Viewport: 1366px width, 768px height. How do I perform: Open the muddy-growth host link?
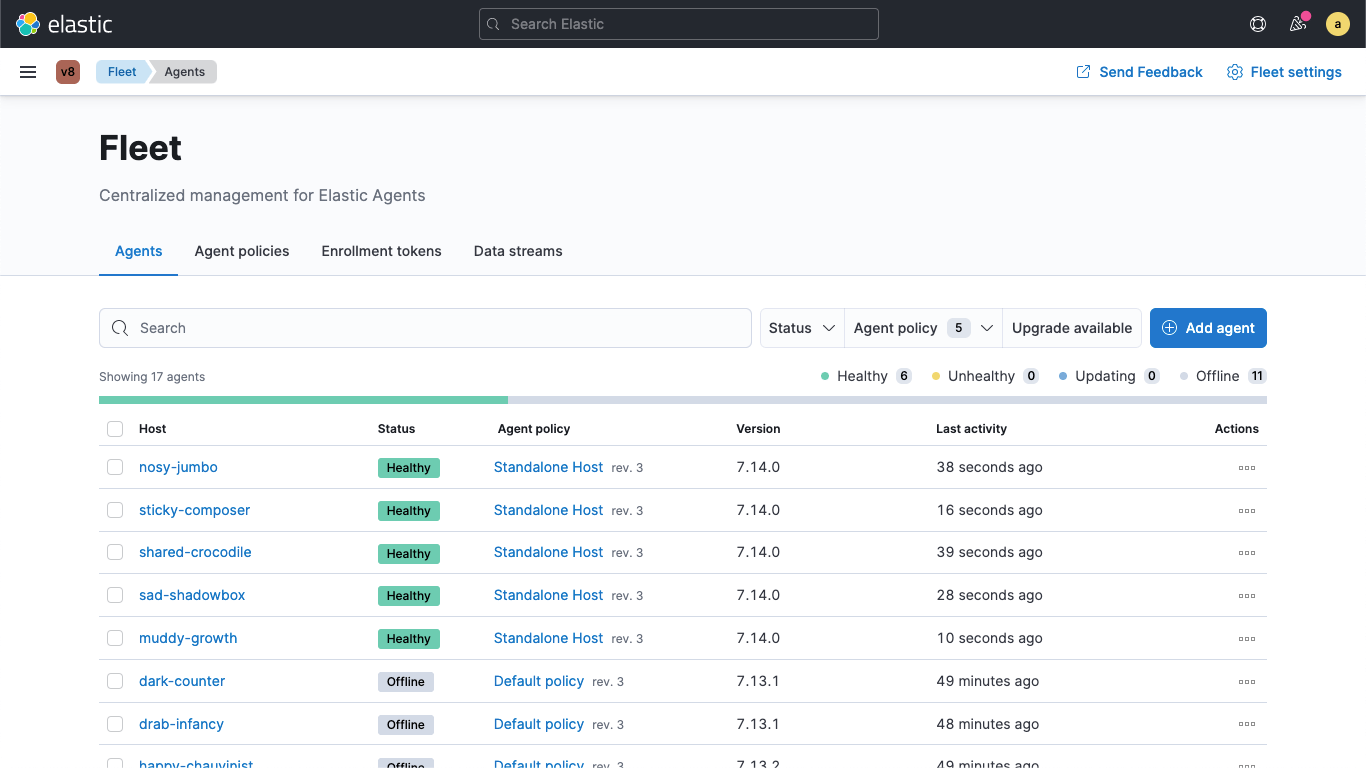pyautogui.click(x=188, y=638)
